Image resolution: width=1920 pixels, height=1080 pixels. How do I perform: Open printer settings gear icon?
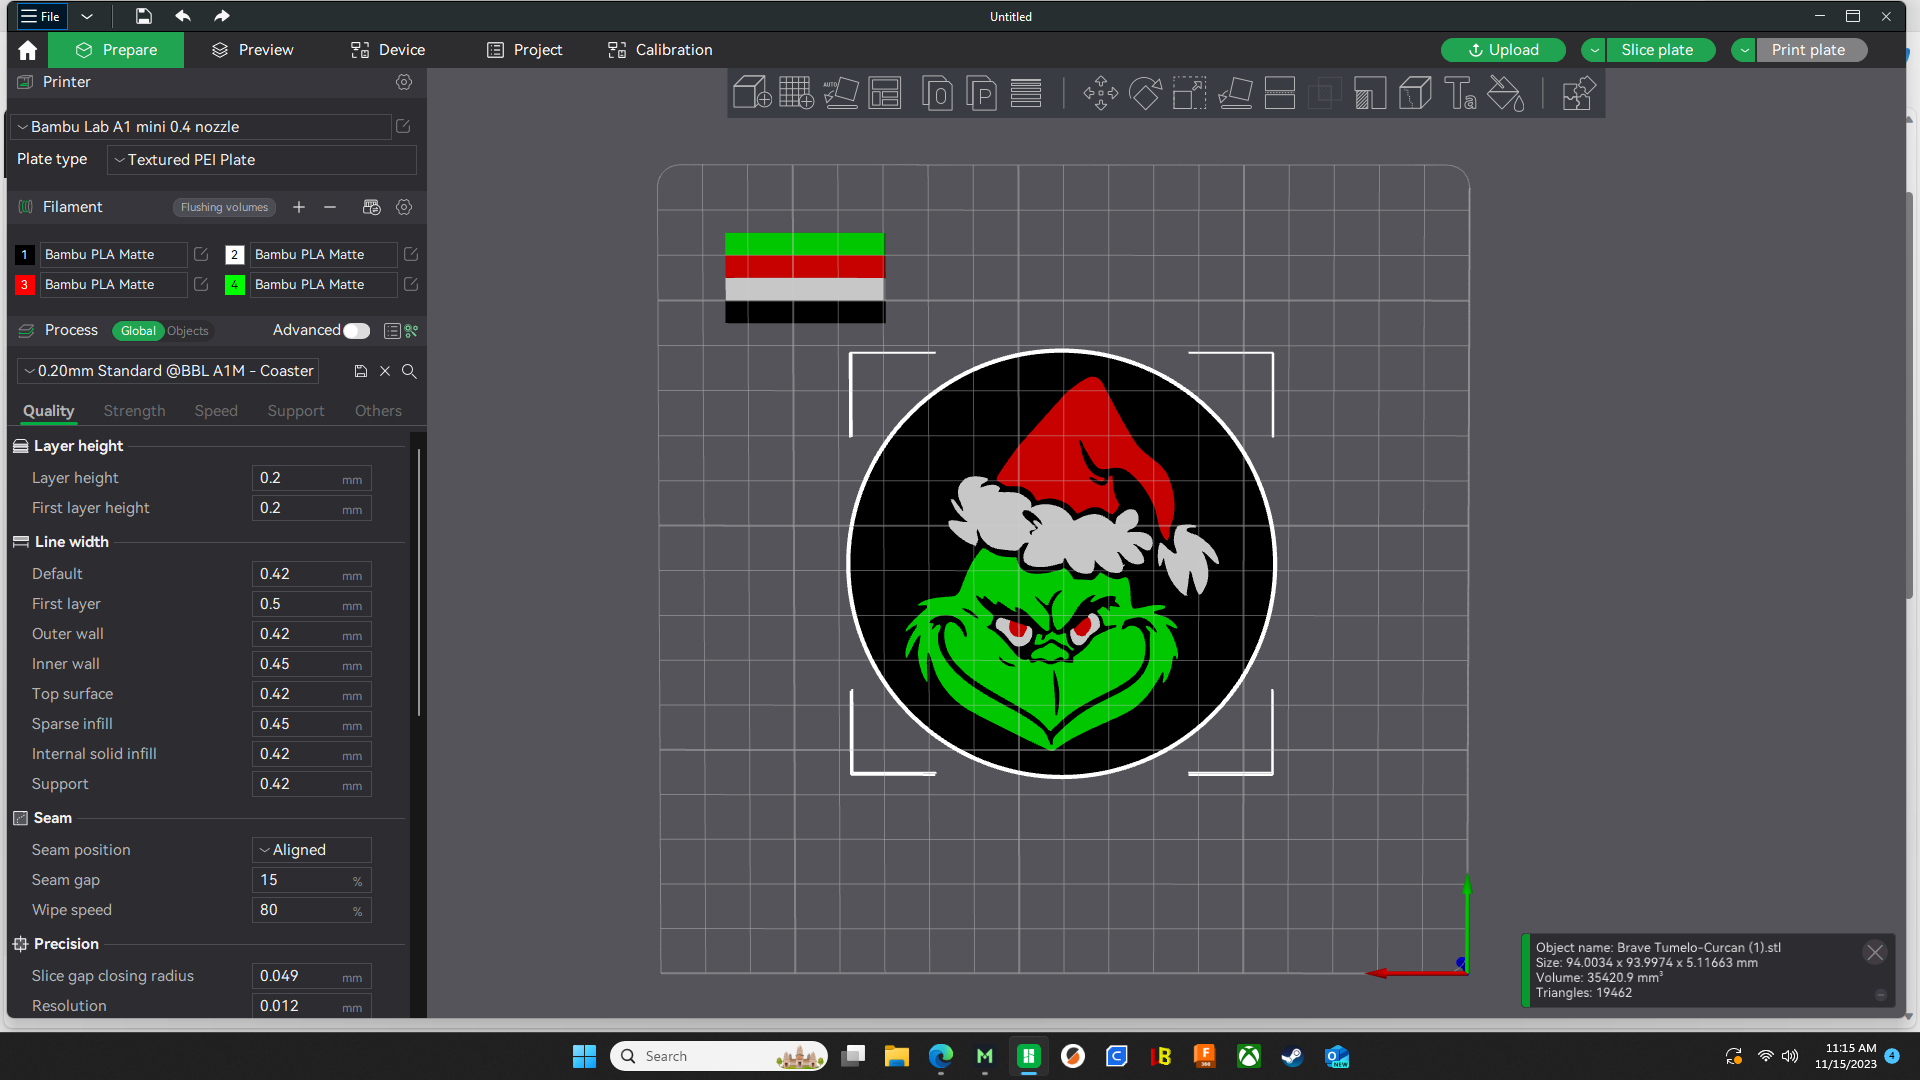[x=404, y=82]
